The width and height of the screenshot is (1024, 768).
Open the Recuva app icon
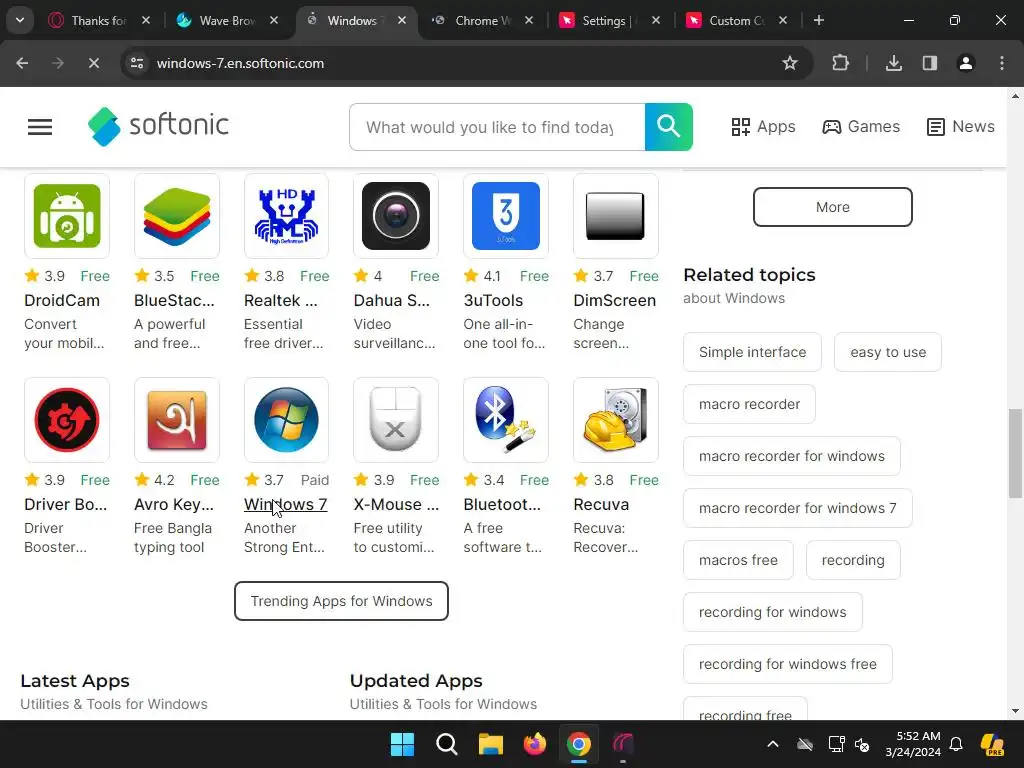pyautogui.click(x=615, y=420)
